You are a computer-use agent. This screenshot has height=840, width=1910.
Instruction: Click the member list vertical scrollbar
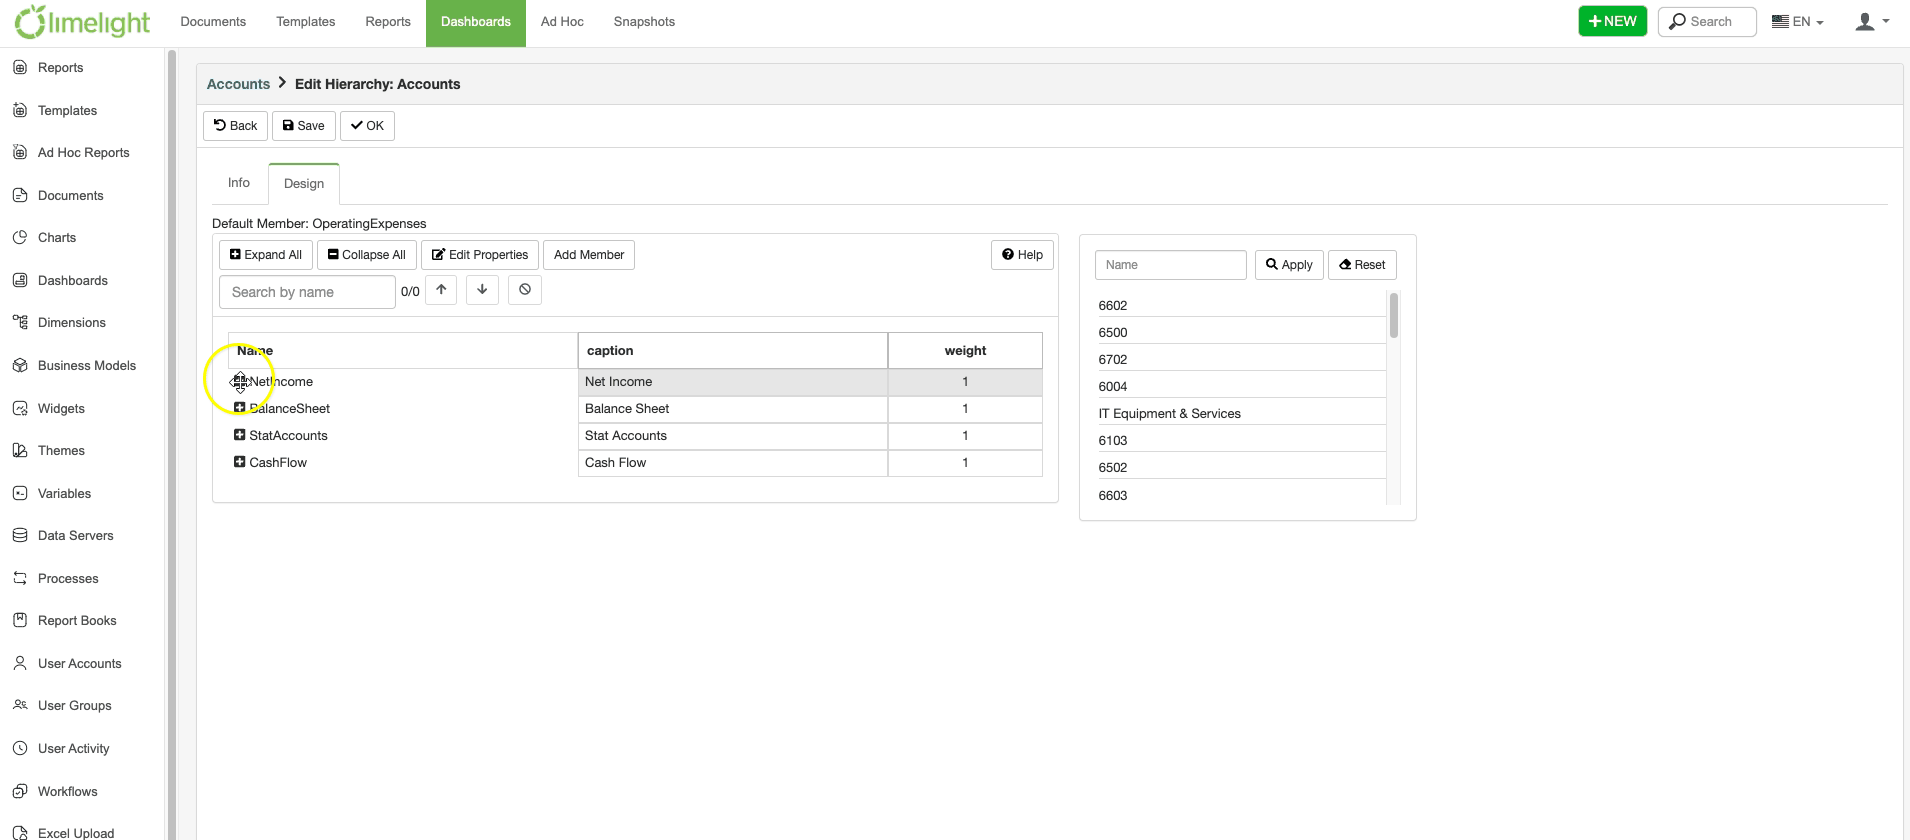pyautogui.click(x=1393, y=400)
